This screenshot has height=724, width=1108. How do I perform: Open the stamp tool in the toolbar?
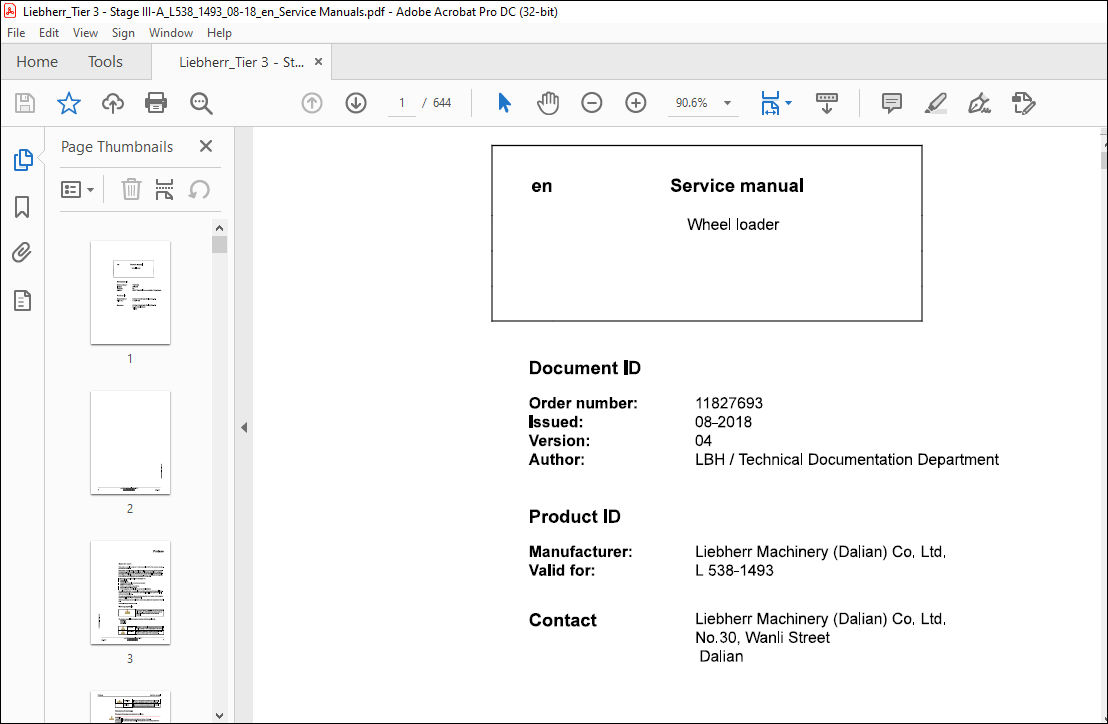click(1023, 103)
